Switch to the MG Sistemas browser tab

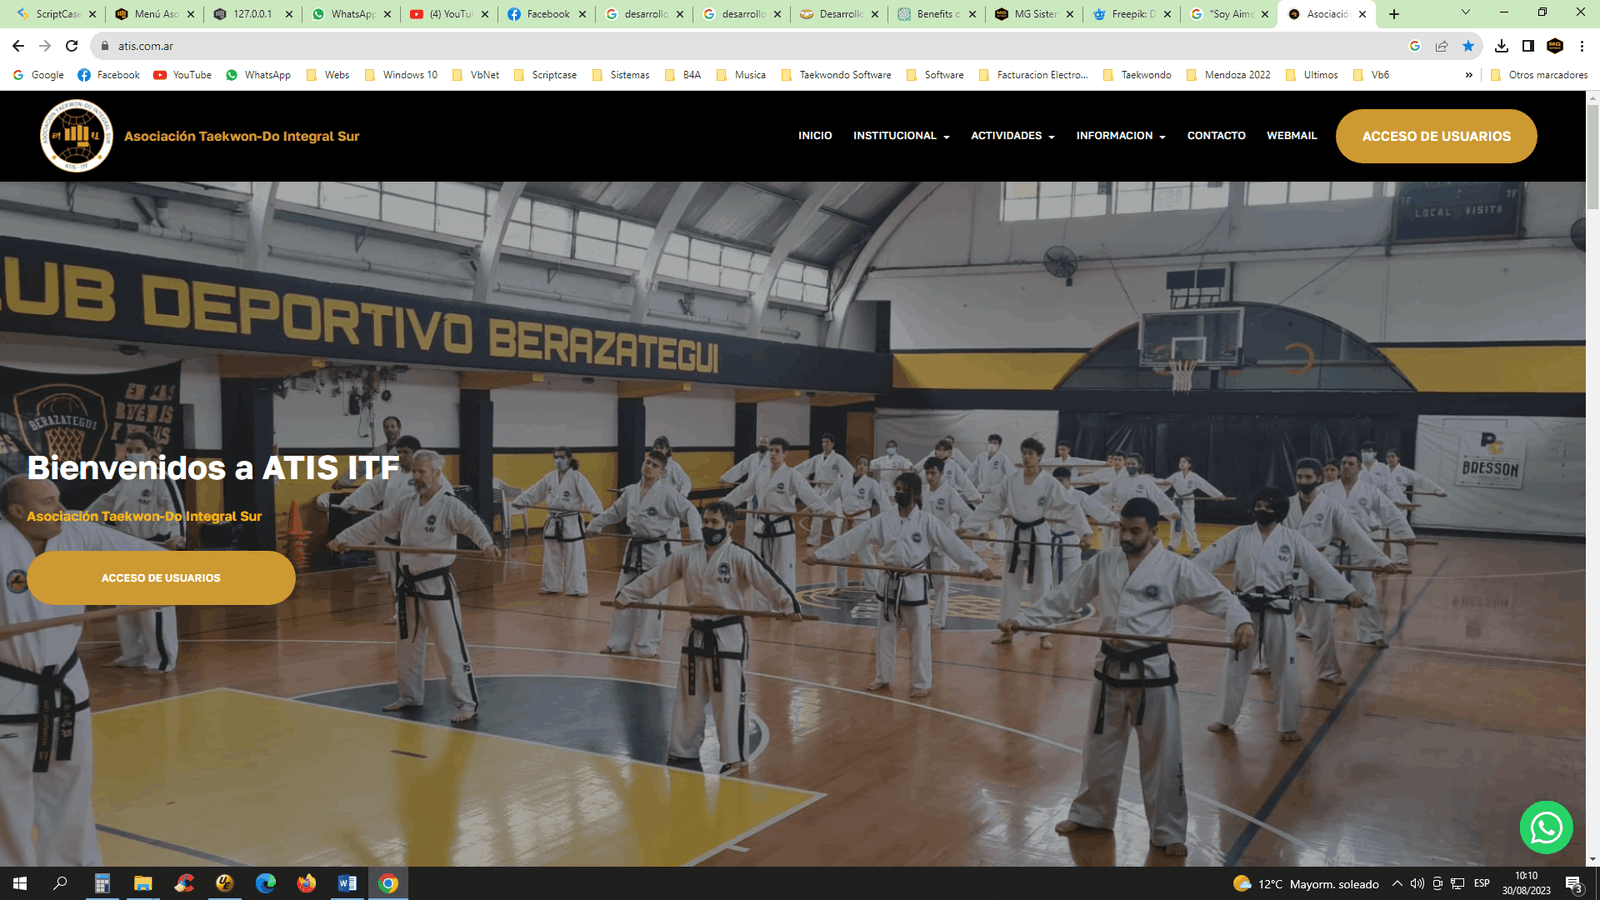pos(1034,14)
